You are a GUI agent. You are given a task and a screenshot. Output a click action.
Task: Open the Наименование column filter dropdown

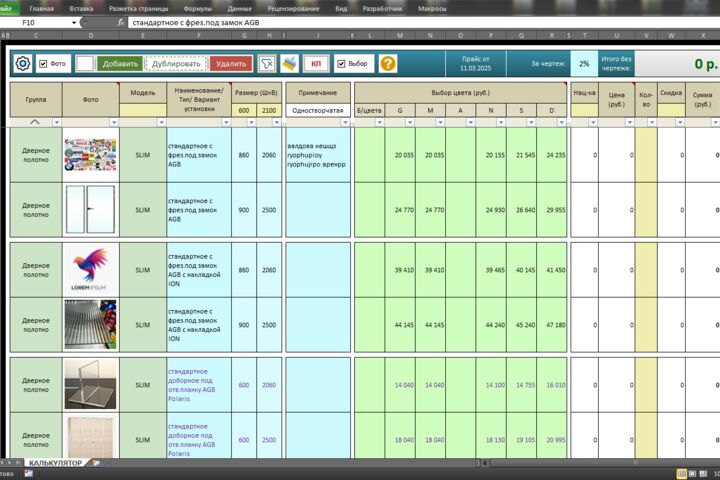click(226, 122)
